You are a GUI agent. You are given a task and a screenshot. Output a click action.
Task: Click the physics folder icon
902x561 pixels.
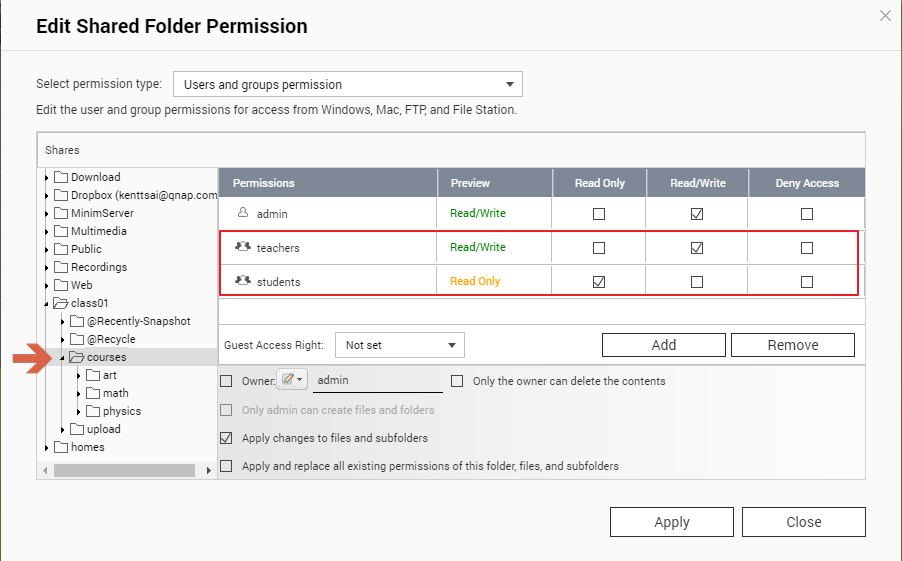click(93, 411)
